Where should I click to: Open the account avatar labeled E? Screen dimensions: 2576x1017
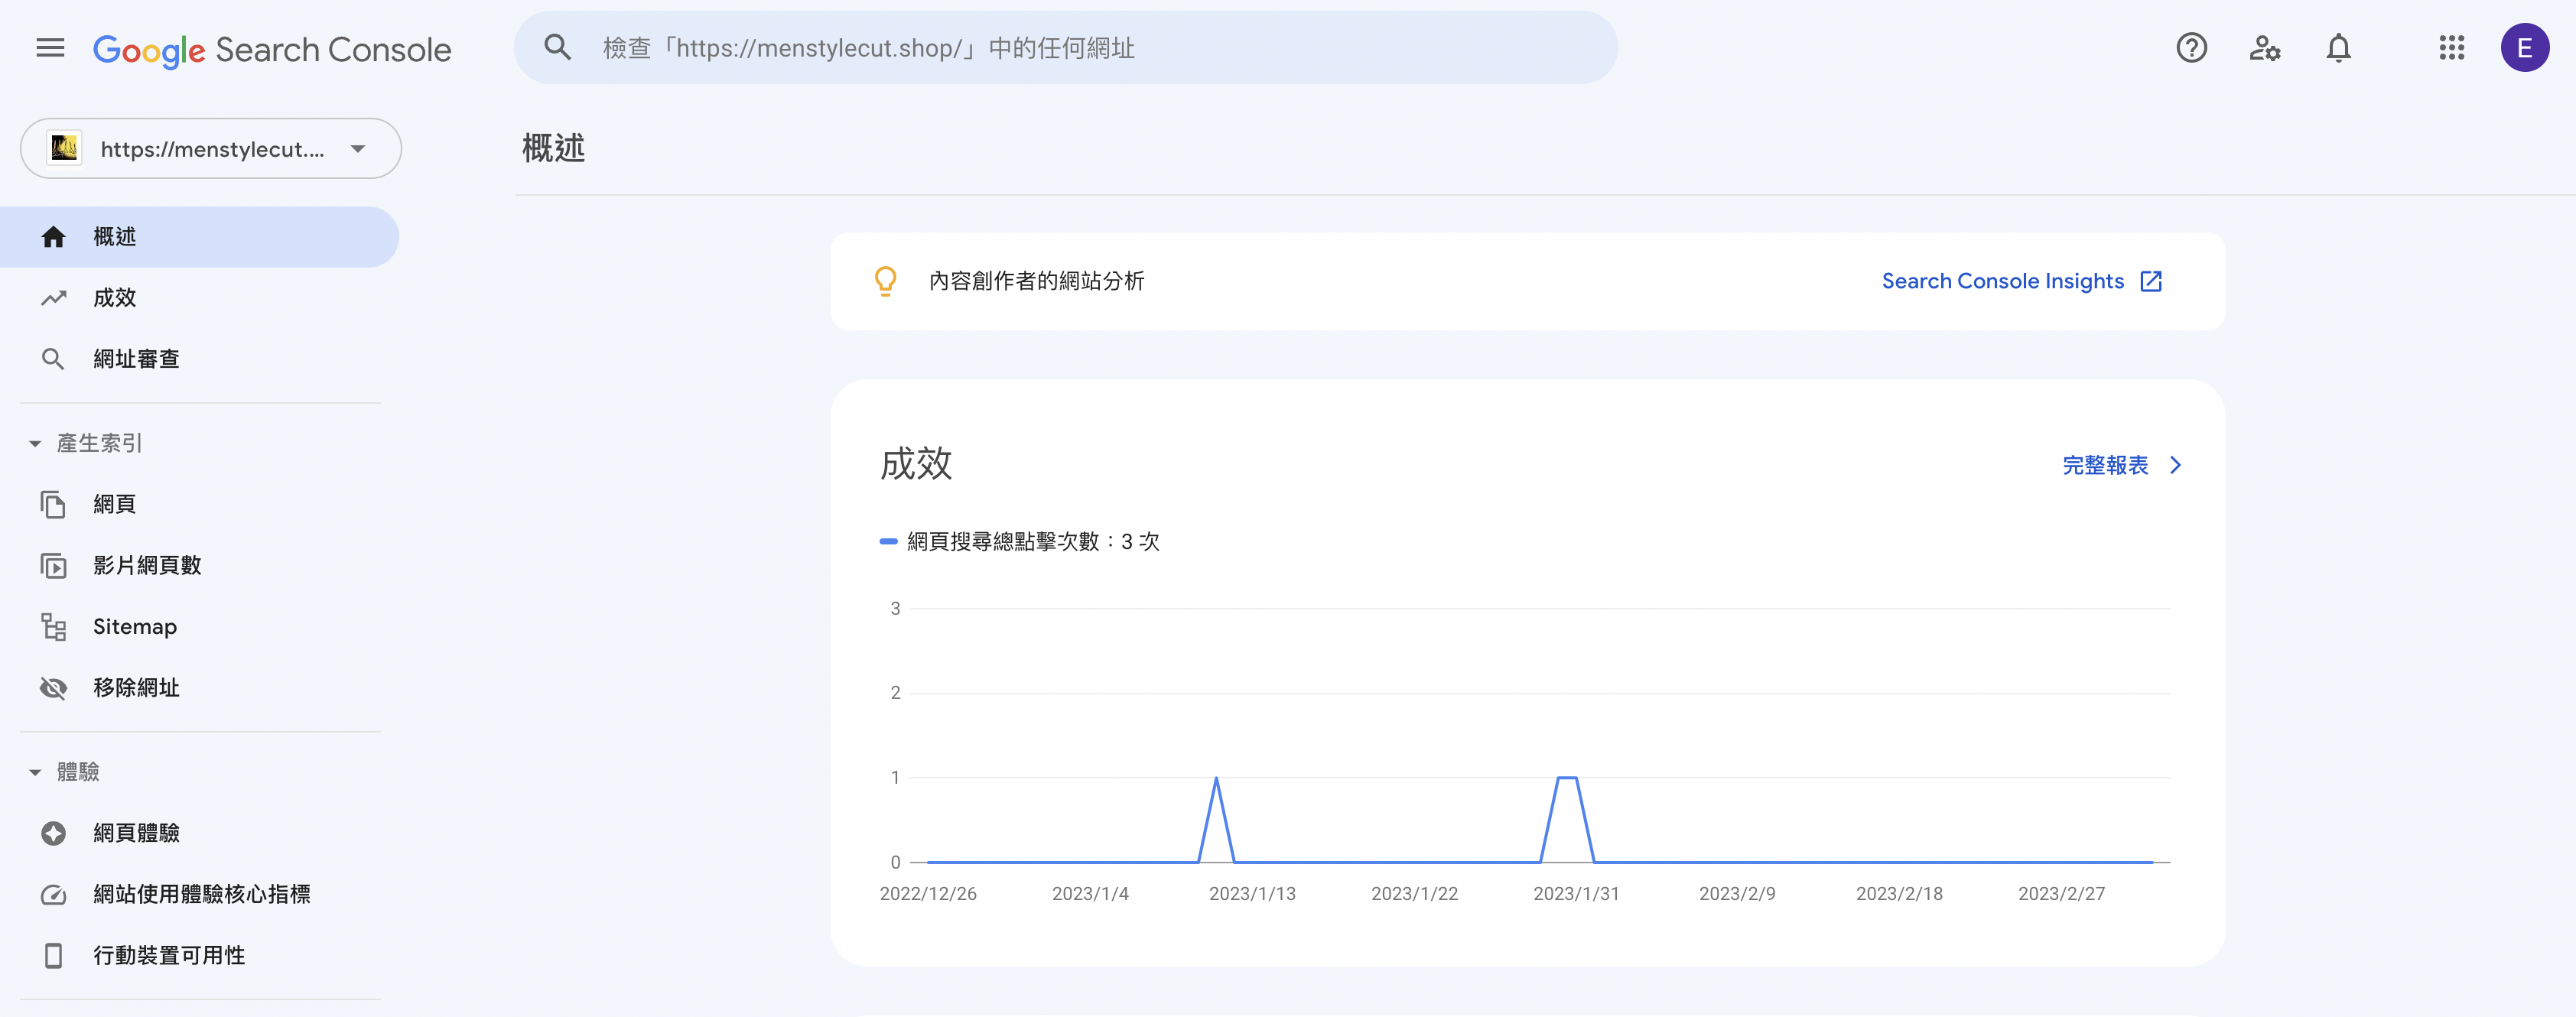pyautogui.click(x=2524, y=47)
